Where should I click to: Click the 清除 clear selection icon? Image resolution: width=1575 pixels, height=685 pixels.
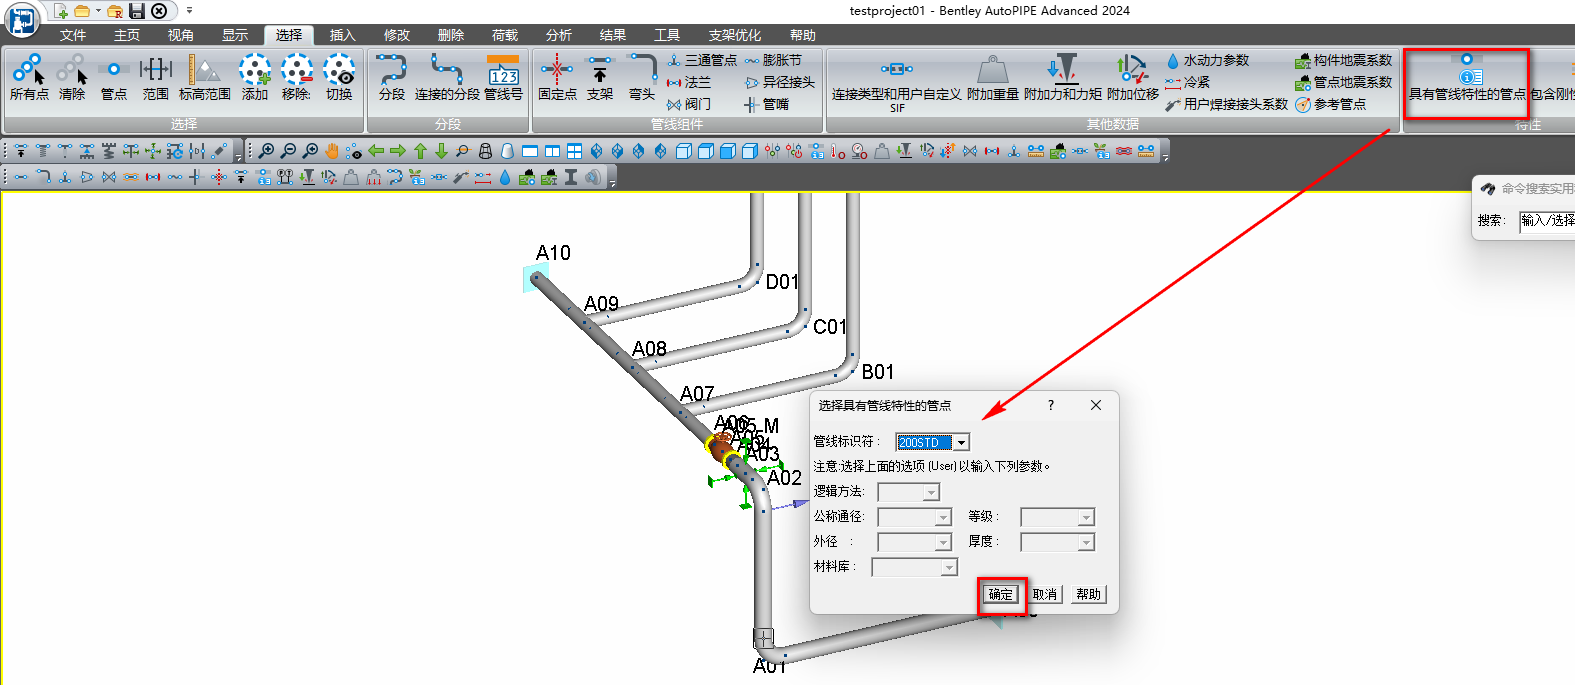72,77
